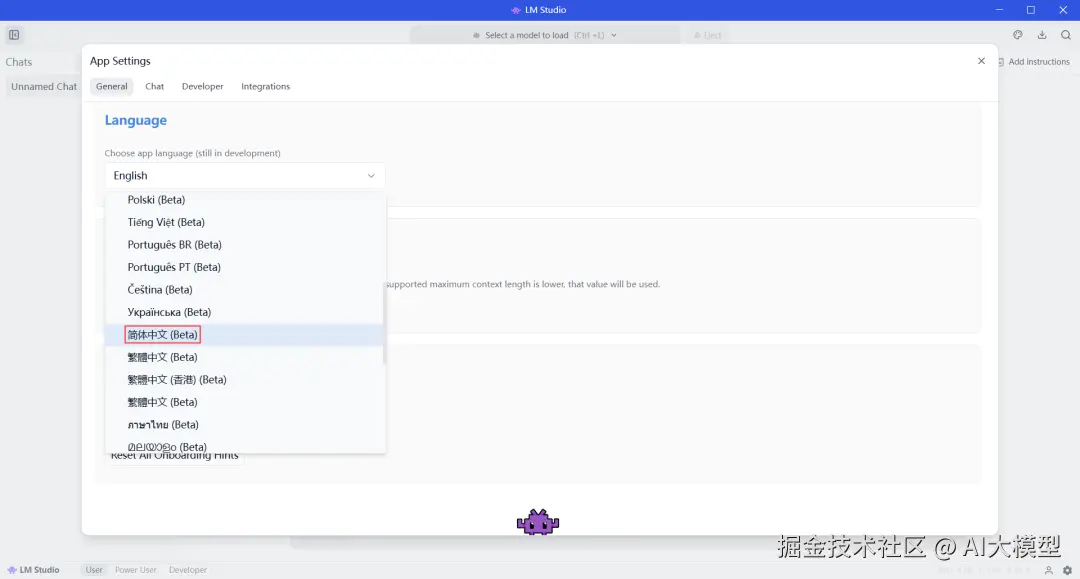Select 简体中文 (Beta) language
Screen dimensions: 1080x579
245,335
